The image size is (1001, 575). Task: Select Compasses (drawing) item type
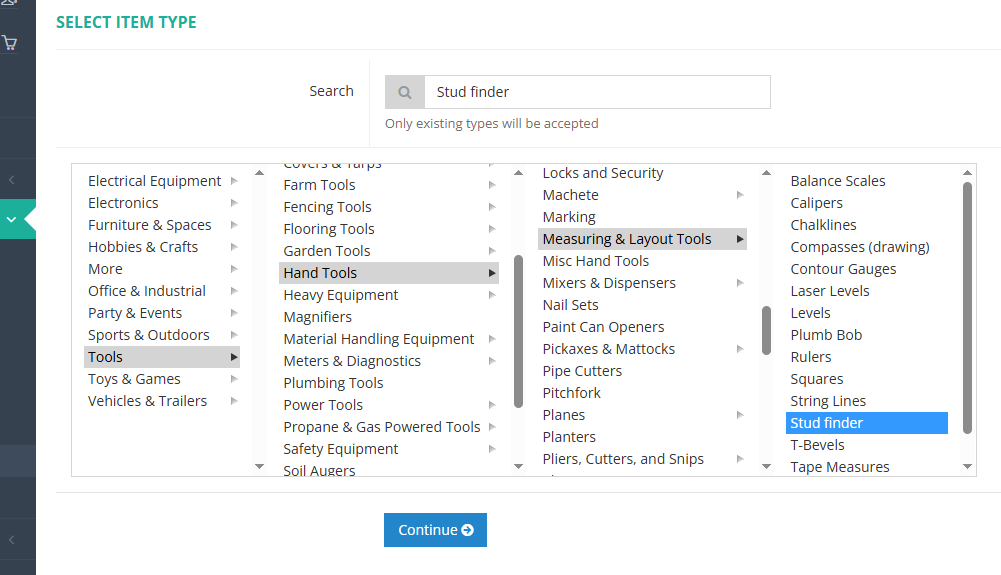click(x=860, y=247)
